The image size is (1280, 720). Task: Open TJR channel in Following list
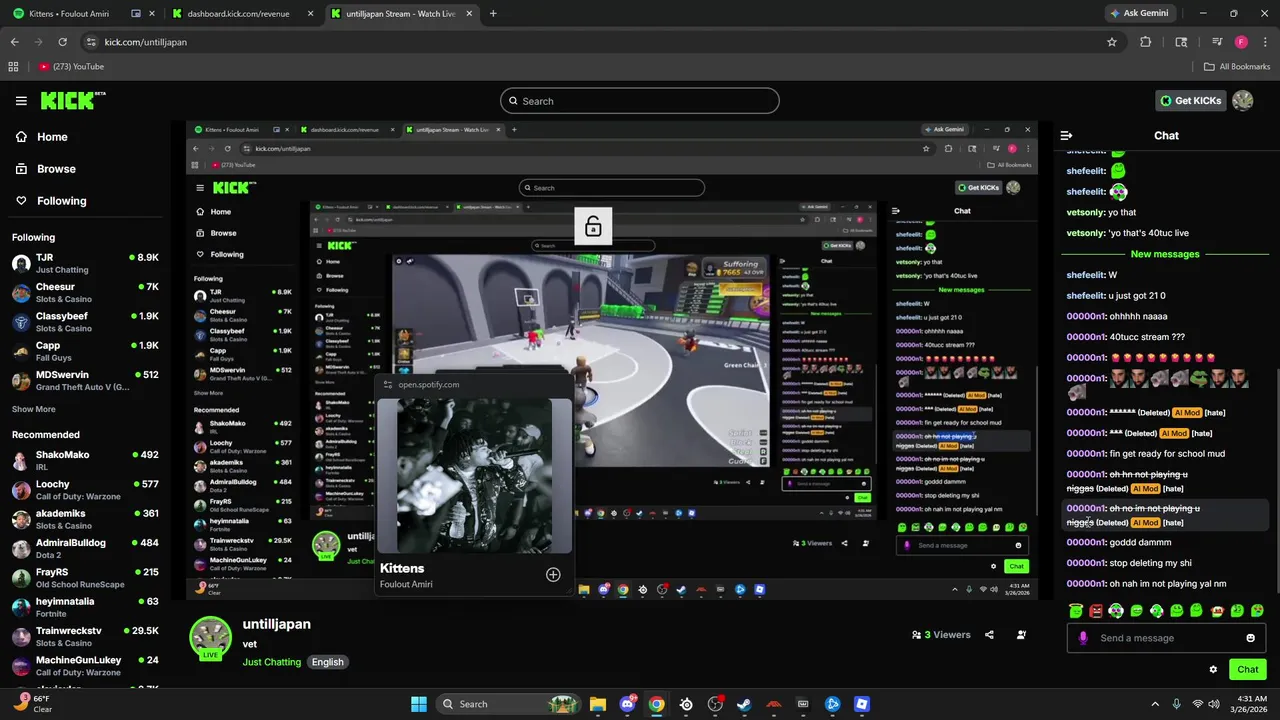click(85, 263)
